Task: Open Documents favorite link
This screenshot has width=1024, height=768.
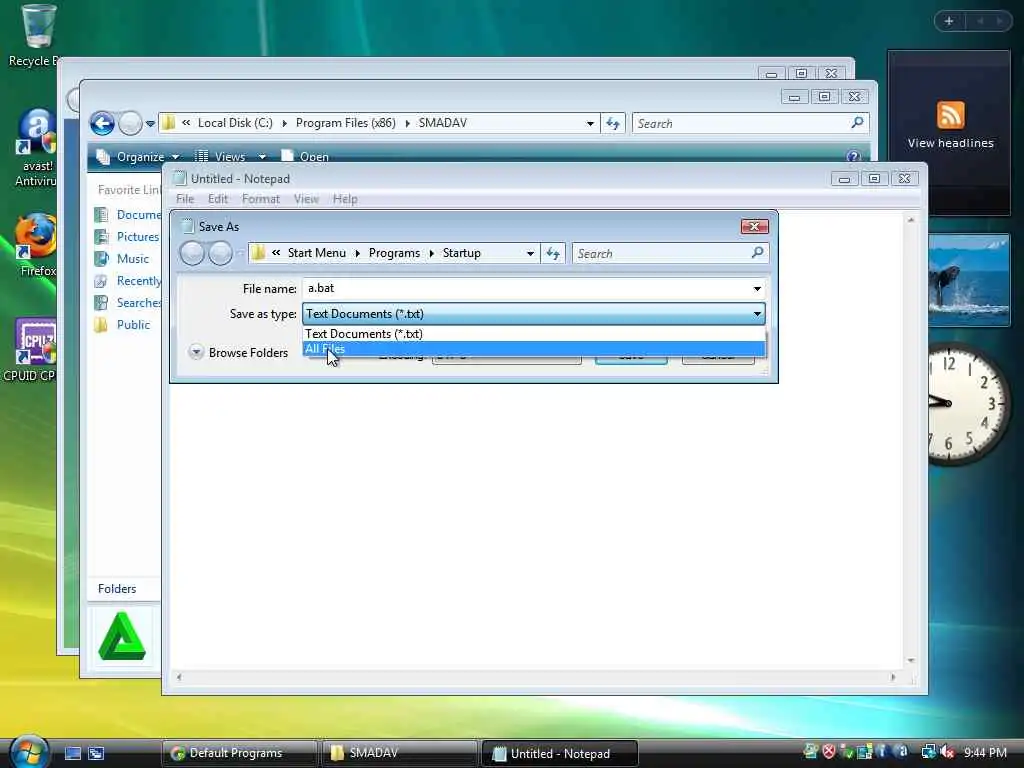Action: coord(128,215)
